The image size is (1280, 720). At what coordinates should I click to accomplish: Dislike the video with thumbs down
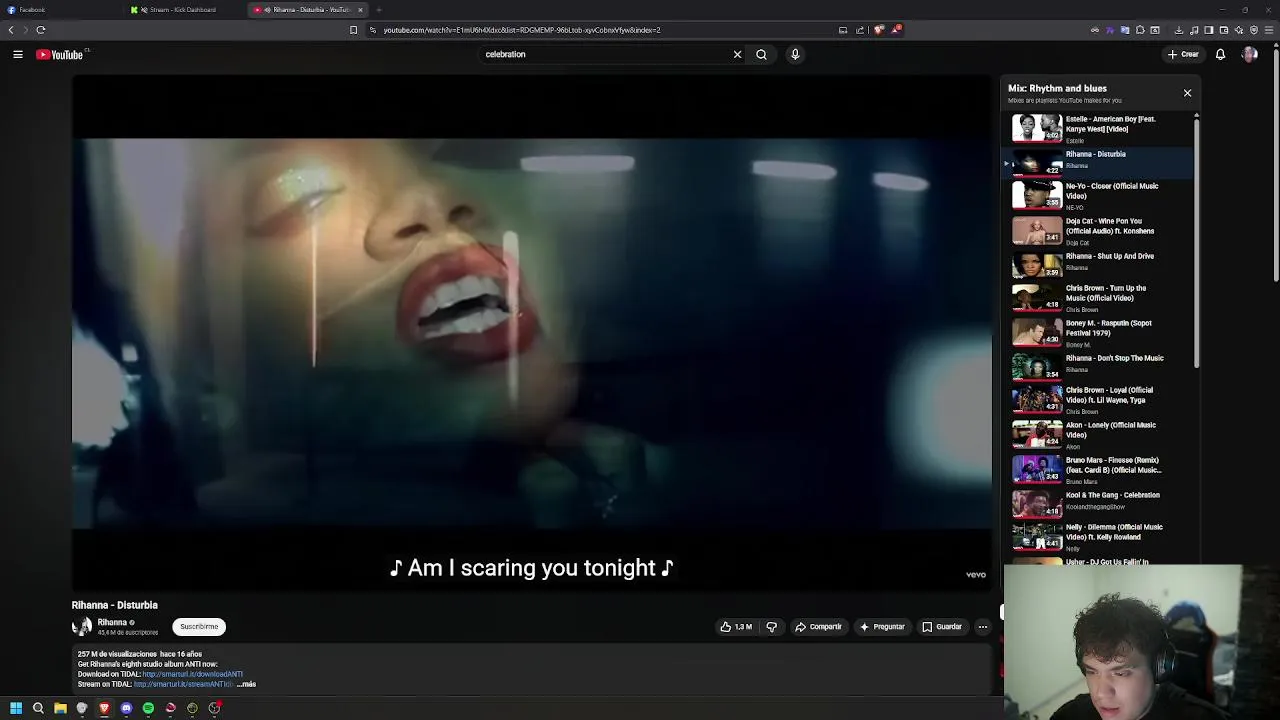tap(771, 627)
